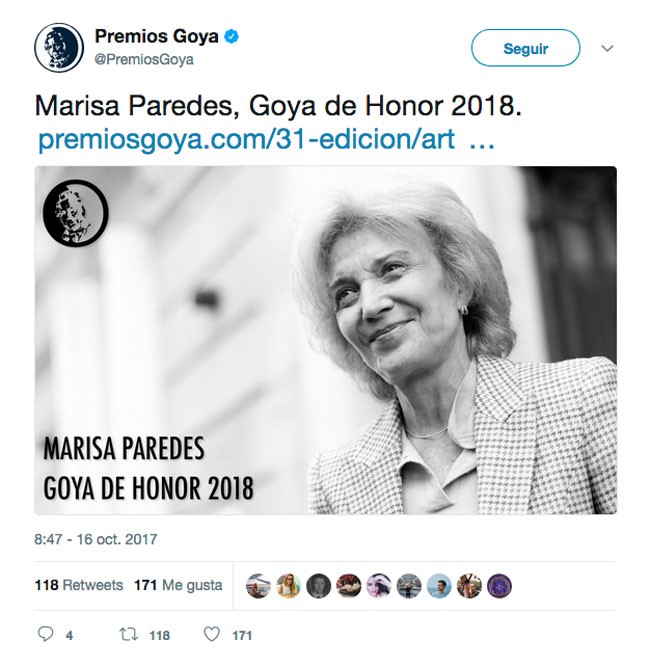Open the Premios Goya display name
Screen dimensions: 650x666
[x=156, y=36]
